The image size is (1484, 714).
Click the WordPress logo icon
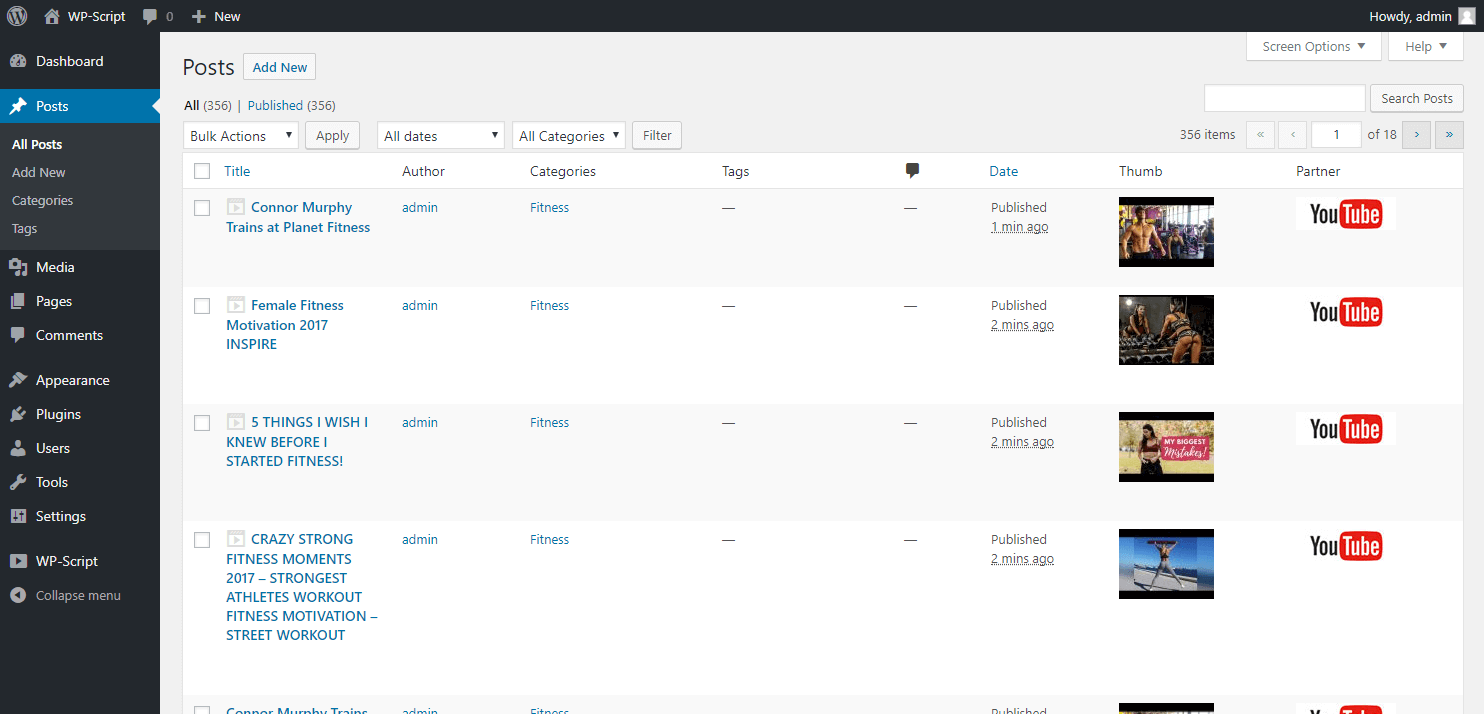tap(17, 16)
